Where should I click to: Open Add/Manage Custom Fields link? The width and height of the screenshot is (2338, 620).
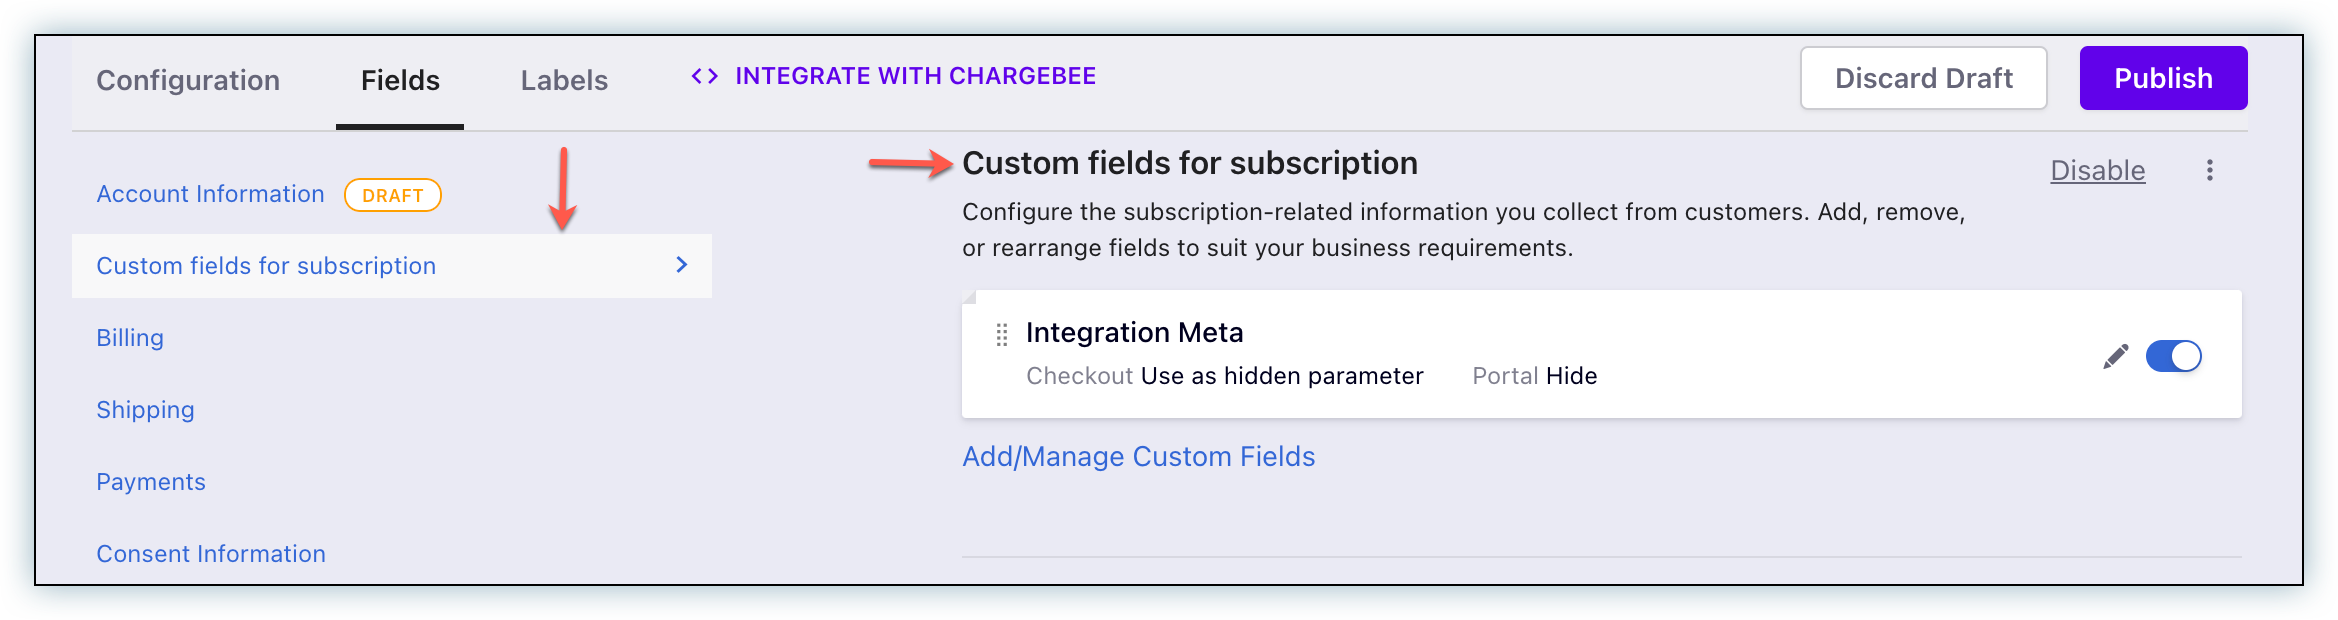1138,456
